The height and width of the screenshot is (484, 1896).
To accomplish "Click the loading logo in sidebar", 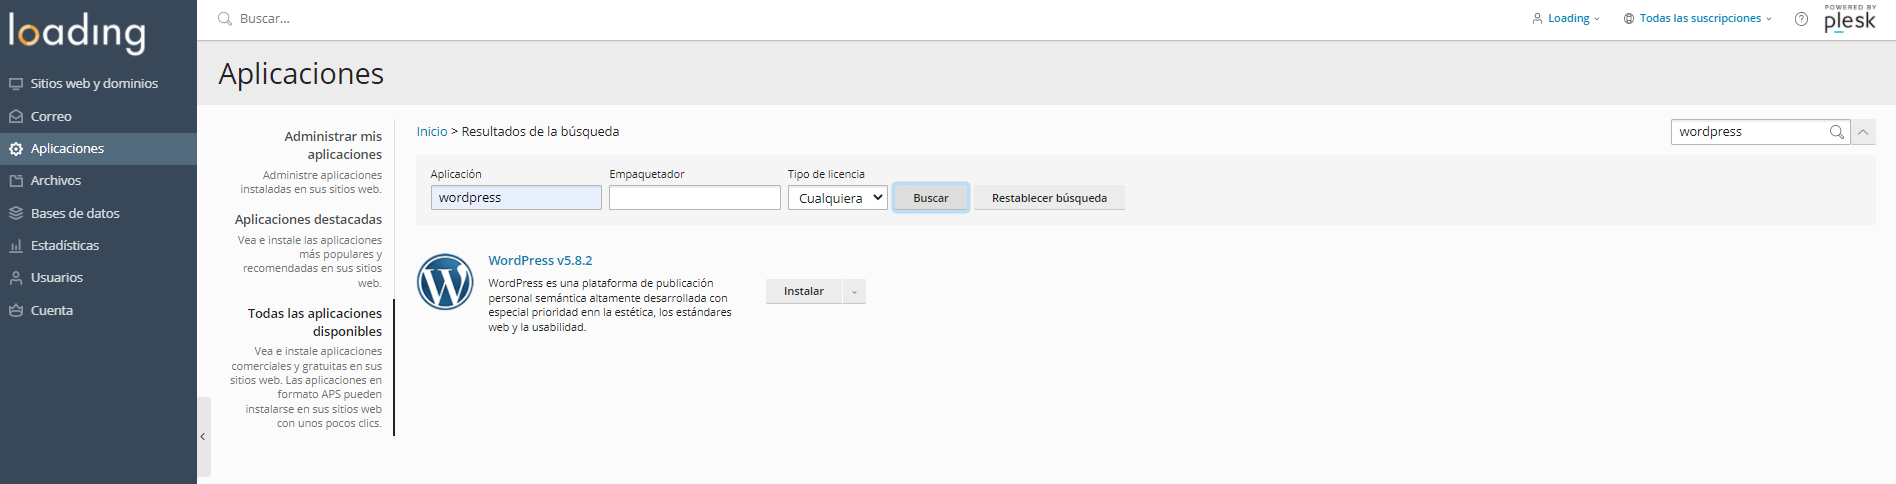I will [77, 32].
